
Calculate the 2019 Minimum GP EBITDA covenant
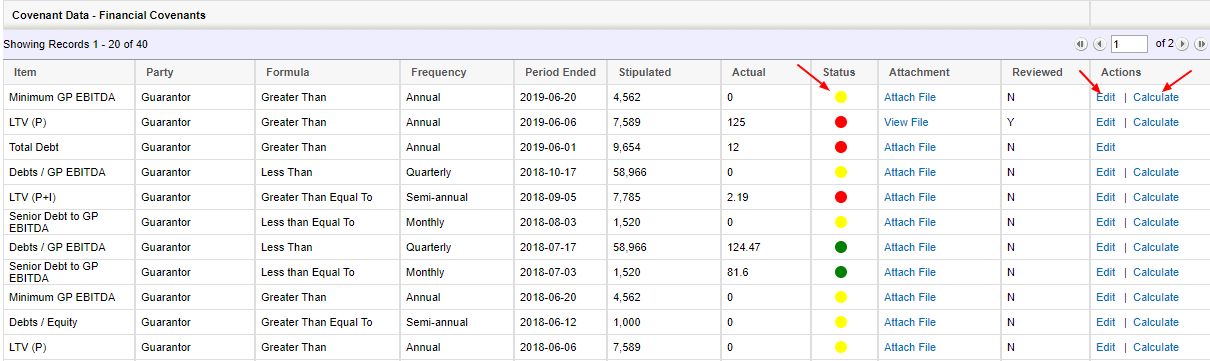(1156, 97)
